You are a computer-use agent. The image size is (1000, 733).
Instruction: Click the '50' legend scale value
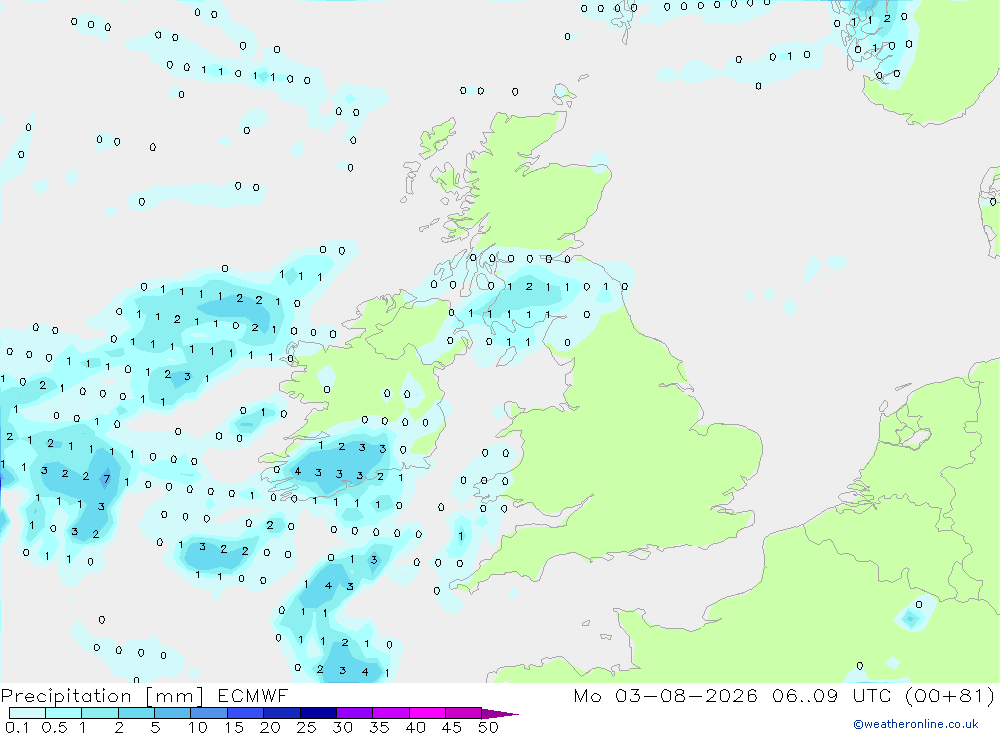pos(489,727)
